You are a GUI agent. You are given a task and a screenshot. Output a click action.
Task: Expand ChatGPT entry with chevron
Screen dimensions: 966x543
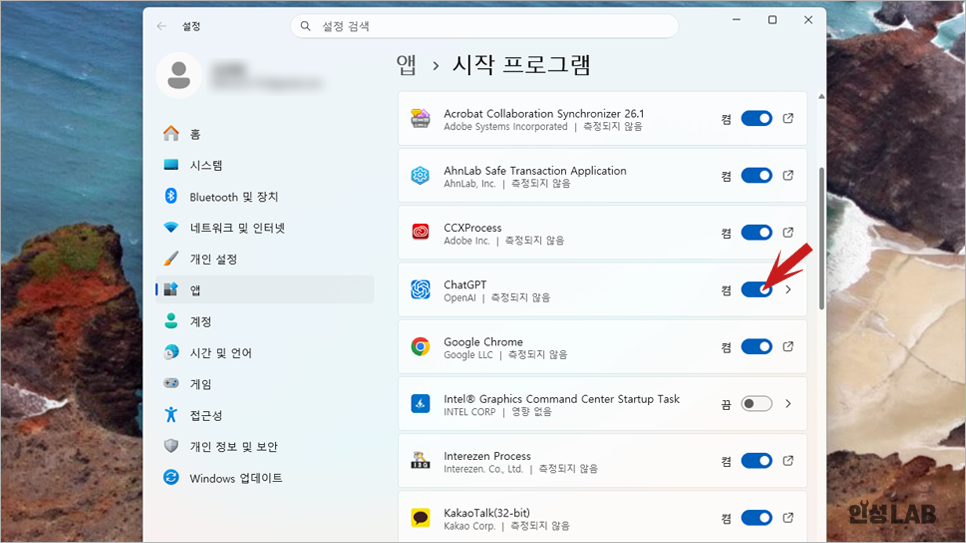coord(788,290)
